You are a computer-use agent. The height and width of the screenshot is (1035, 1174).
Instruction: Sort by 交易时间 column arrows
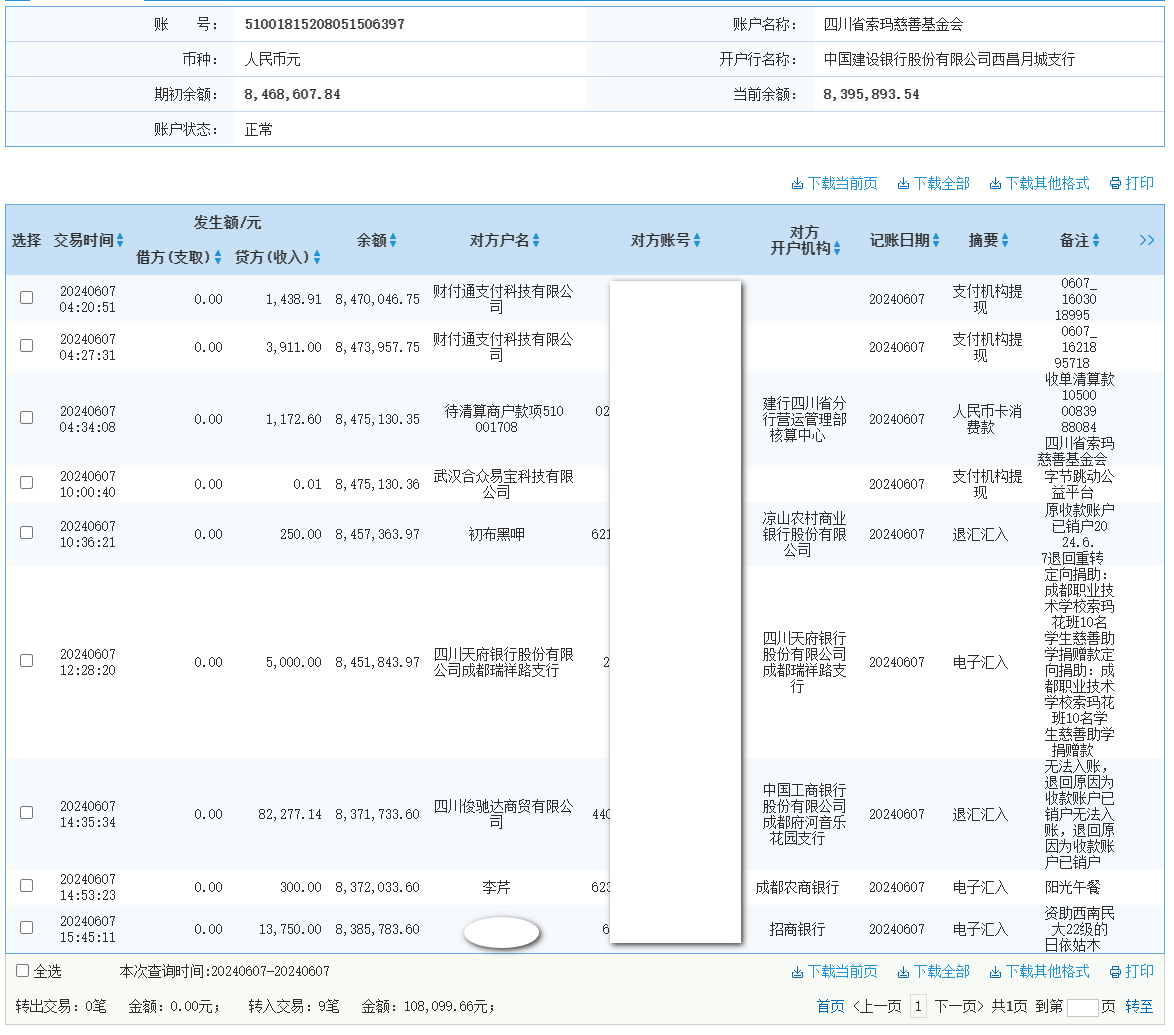pyautogui.click(x=120, y=240)
